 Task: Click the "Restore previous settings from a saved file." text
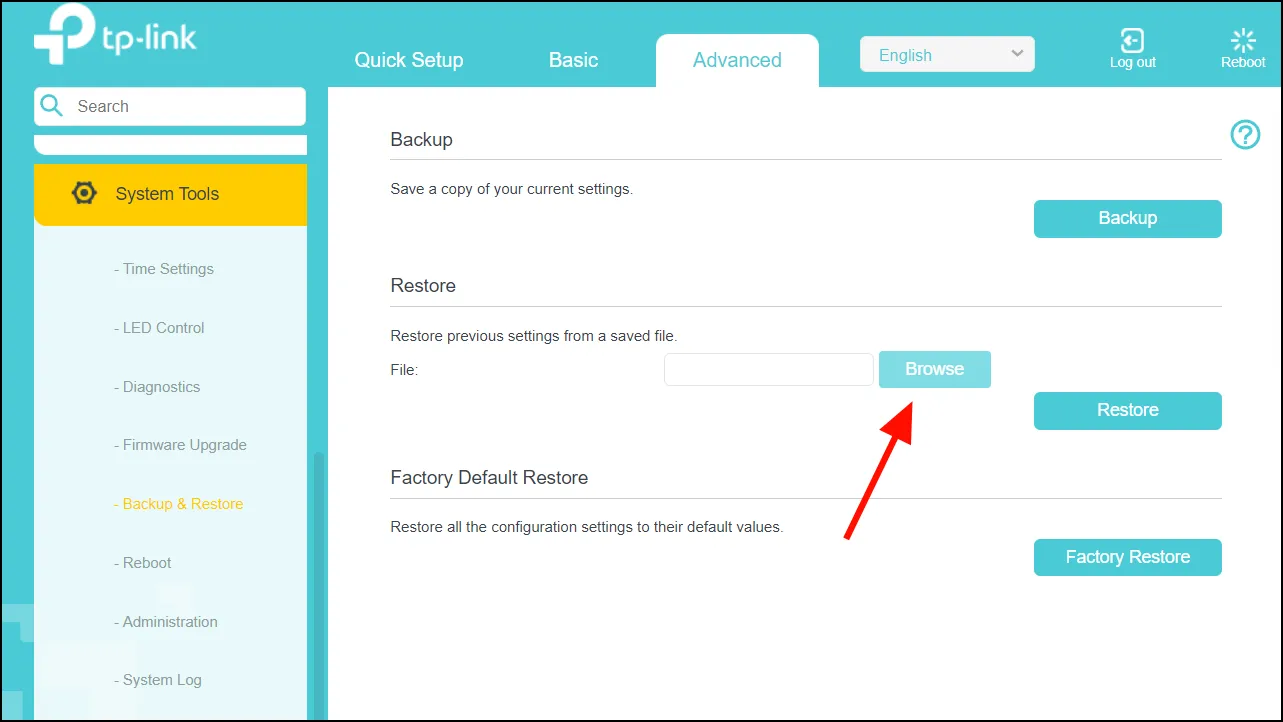pyautogui.click(x=534, y=336)
